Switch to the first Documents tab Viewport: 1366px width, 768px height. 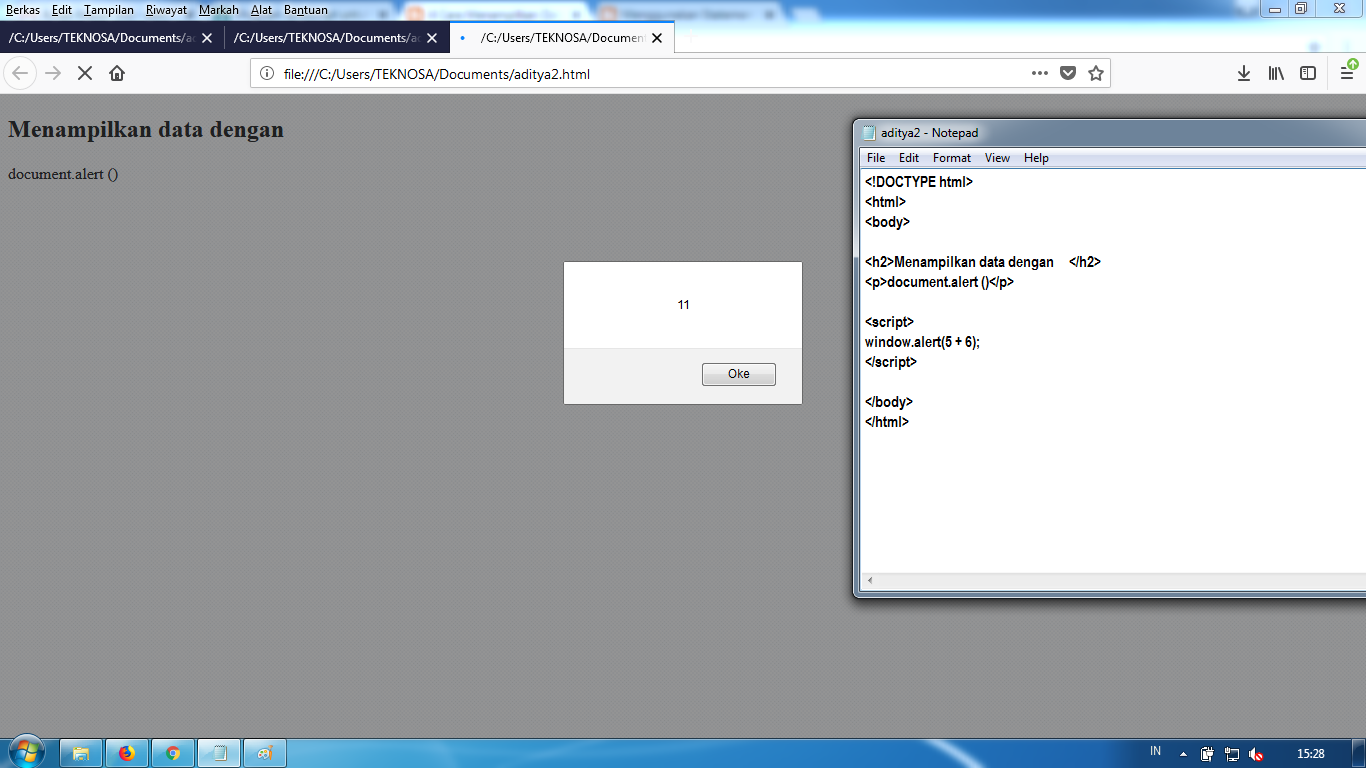pos(112,38)
